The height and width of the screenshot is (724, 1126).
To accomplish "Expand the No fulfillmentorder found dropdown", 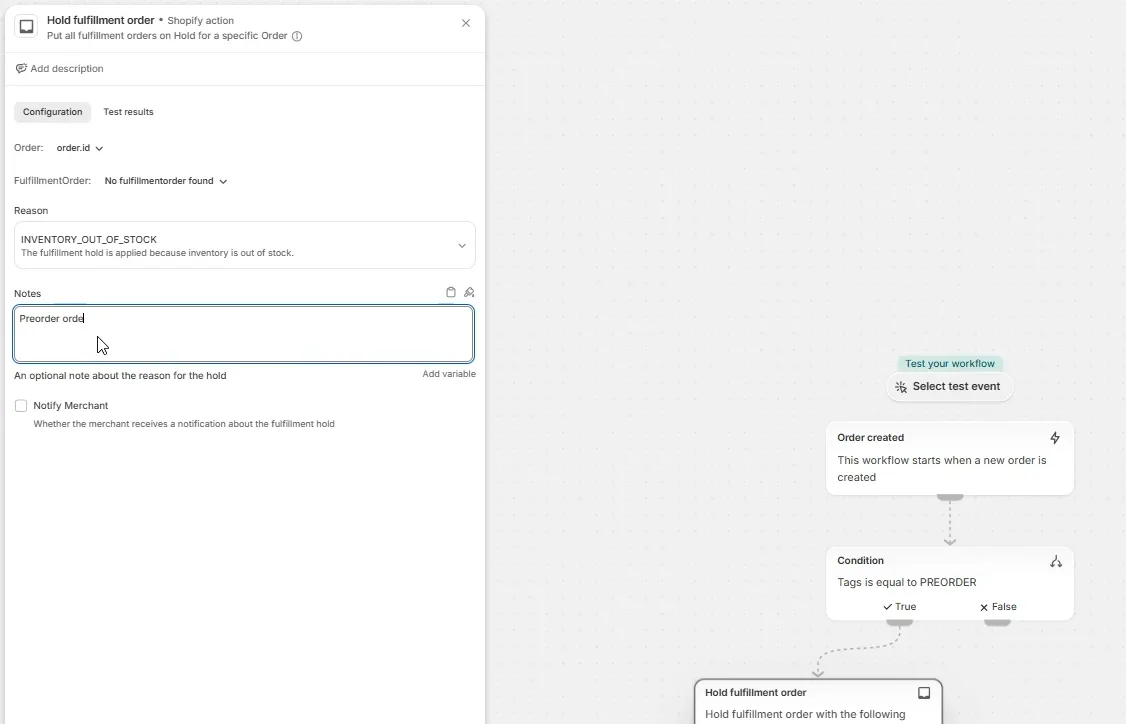I will [166, 181].
